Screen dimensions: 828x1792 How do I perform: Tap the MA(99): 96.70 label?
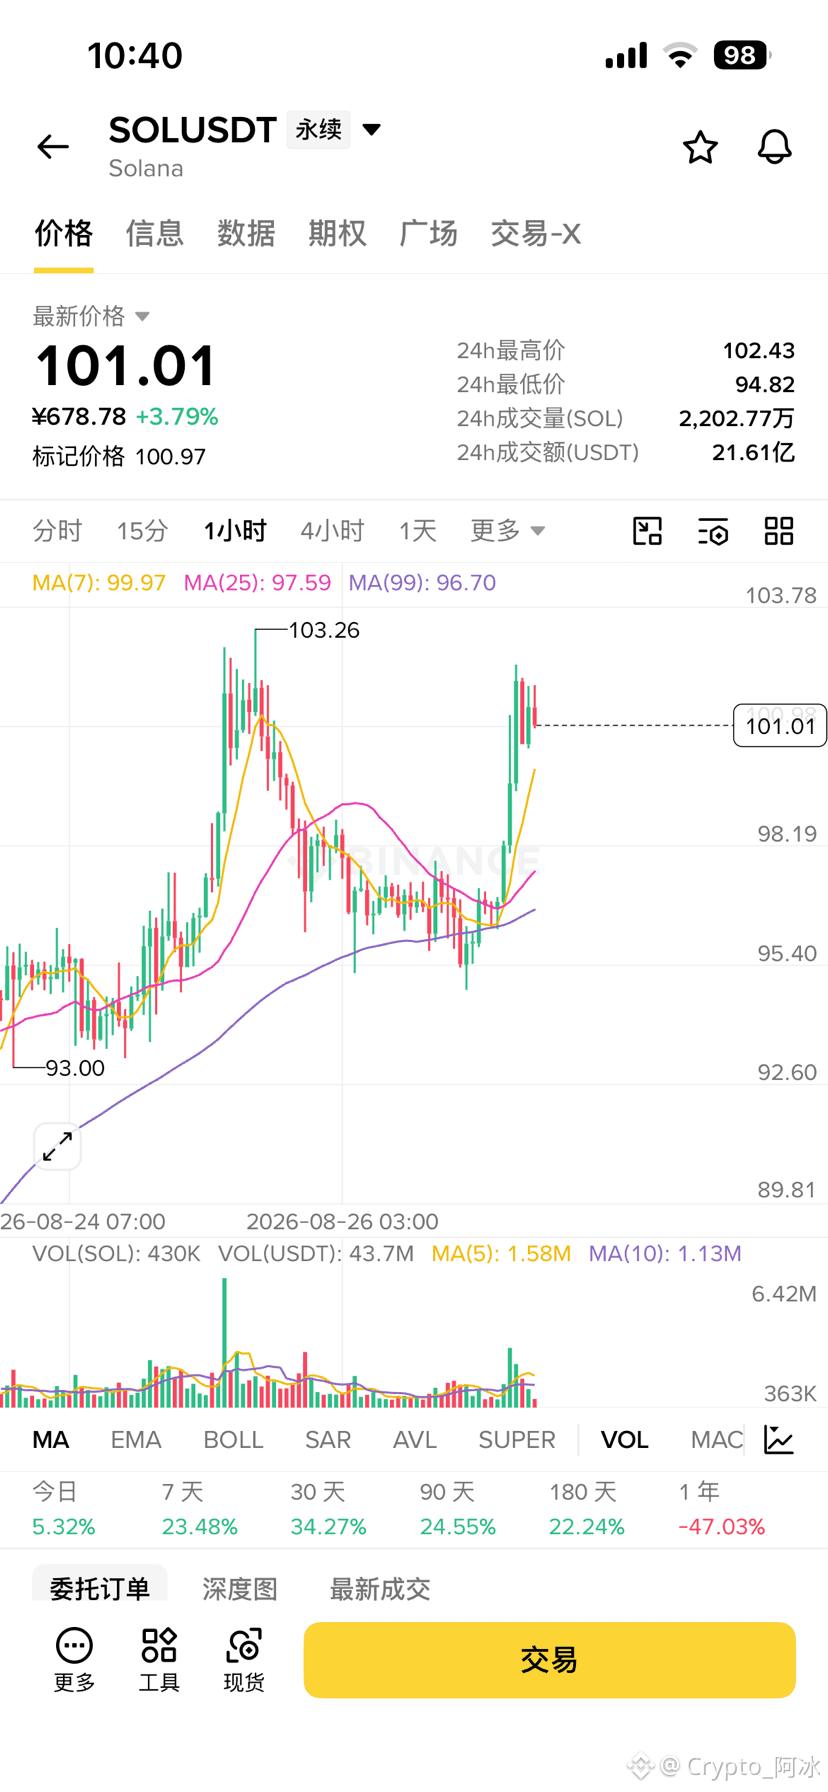(422, 583)
